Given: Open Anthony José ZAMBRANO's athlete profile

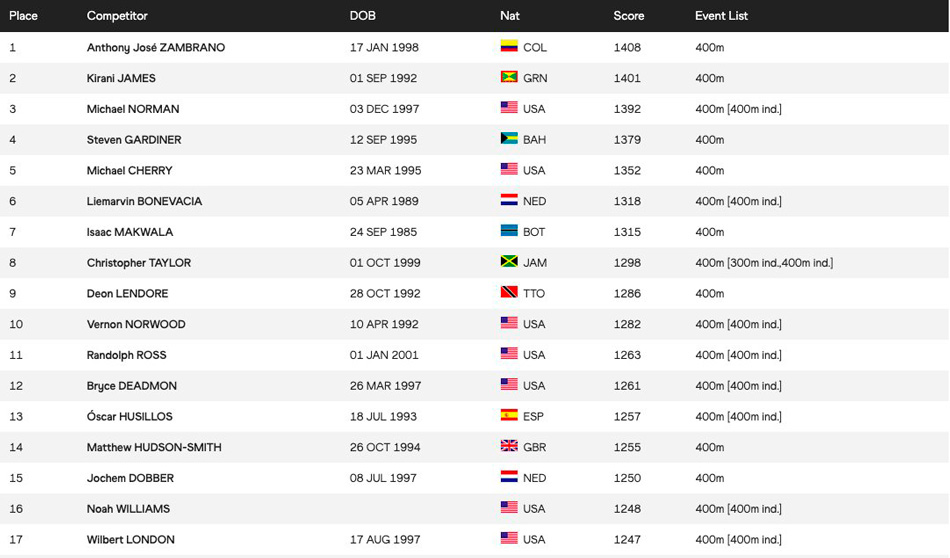Looking at the screenshot, I should coord(155,48).
